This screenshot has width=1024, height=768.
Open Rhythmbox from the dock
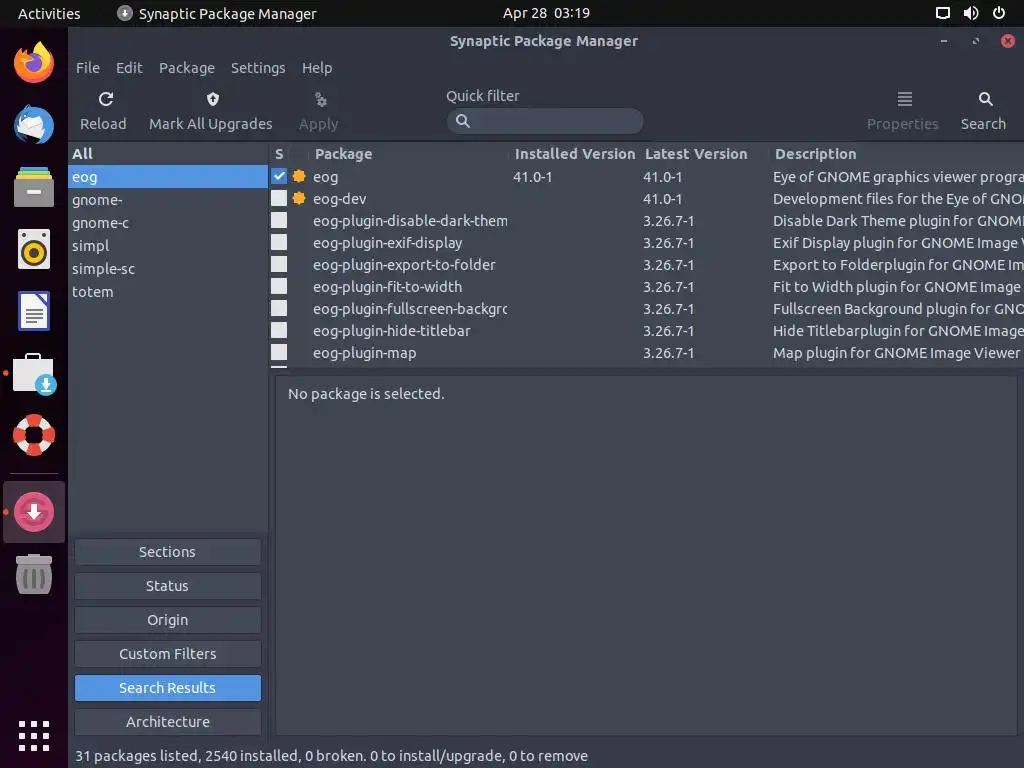(x=34, y=249)
